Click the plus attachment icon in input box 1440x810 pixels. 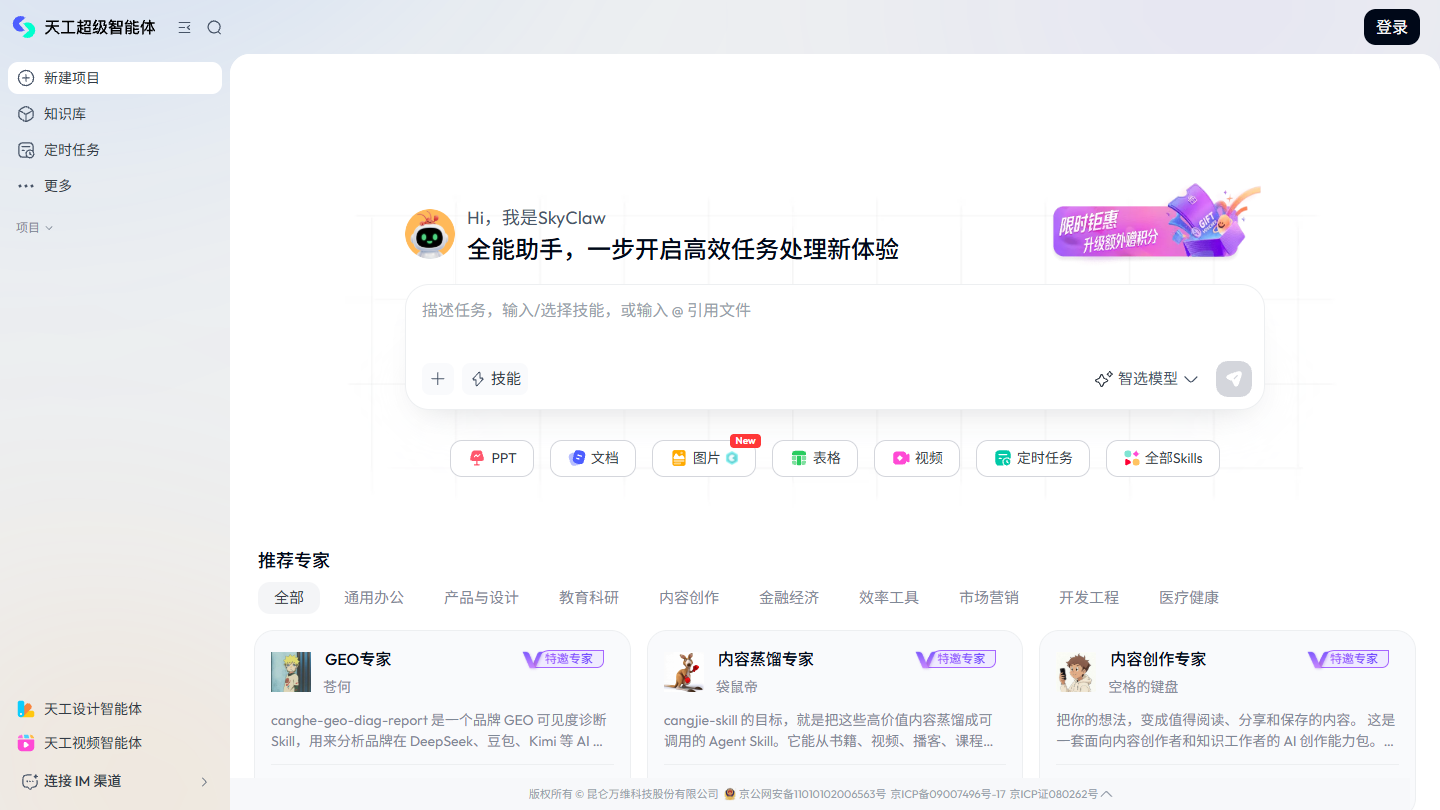coord(438,379)
